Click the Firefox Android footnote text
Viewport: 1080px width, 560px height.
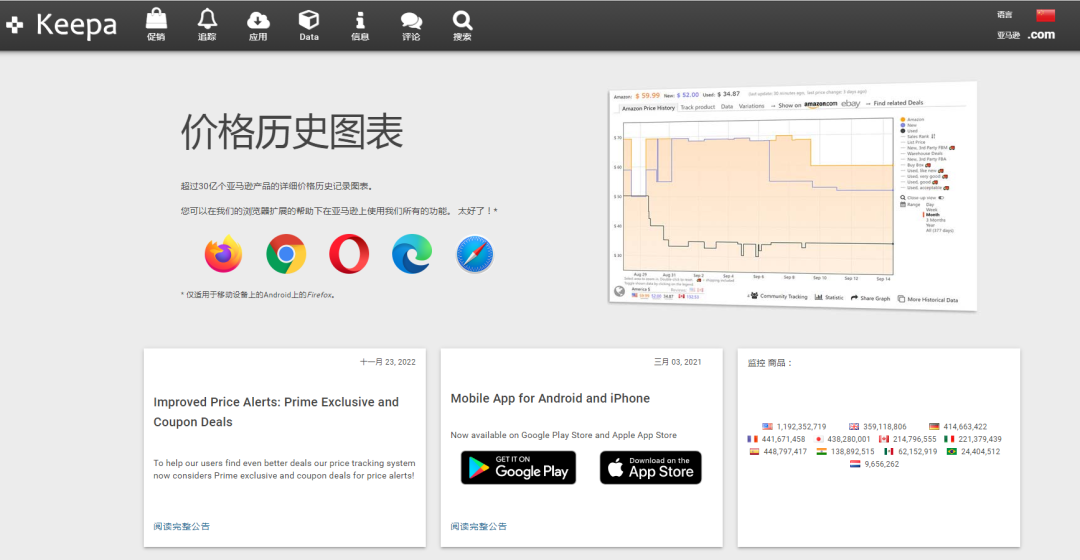[x=258, y=295]
